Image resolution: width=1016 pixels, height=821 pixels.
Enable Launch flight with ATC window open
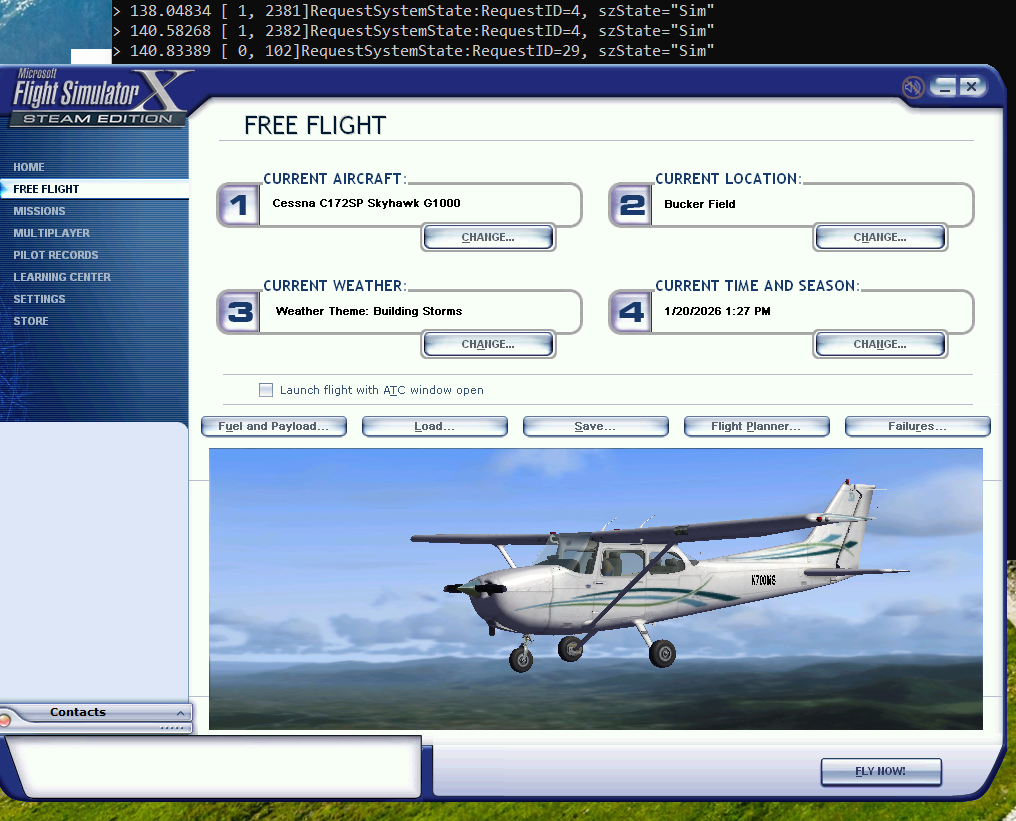pyautogui.click(x=266, y=390)
